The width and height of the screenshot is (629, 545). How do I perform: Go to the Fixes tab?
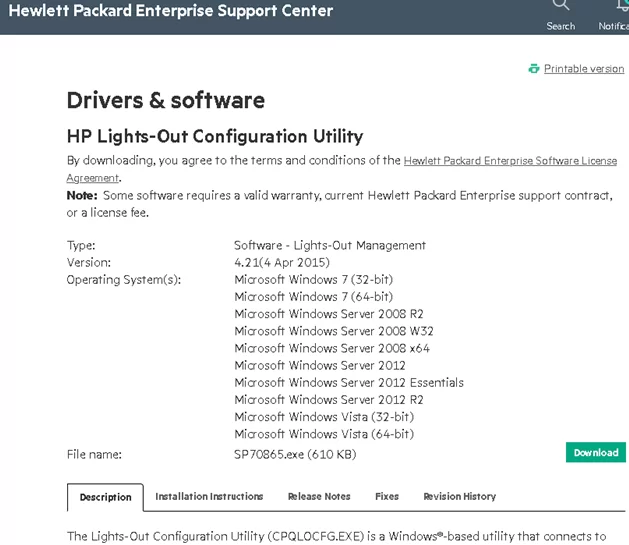(387, 496)
